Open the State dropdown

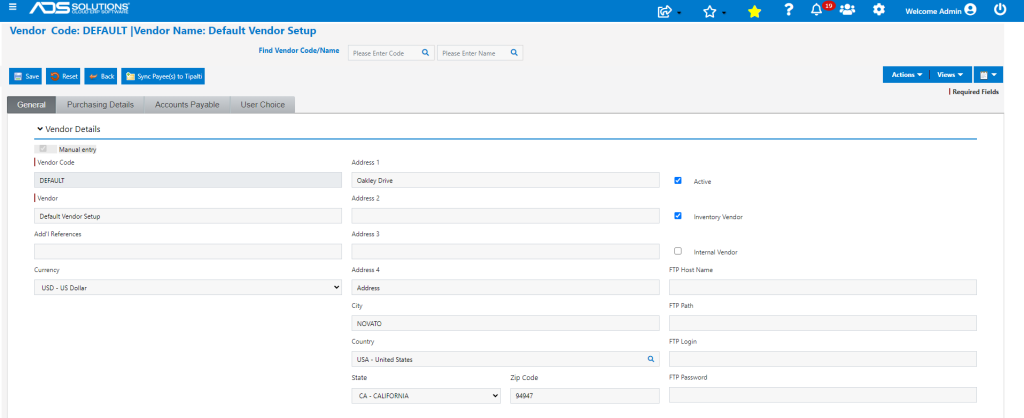click(426, 395)
